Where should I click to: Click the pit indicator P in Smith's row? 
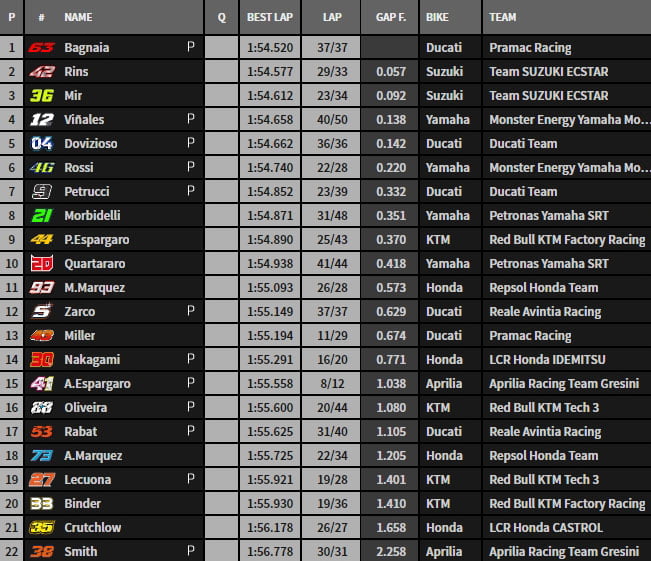tap(190, 551)
